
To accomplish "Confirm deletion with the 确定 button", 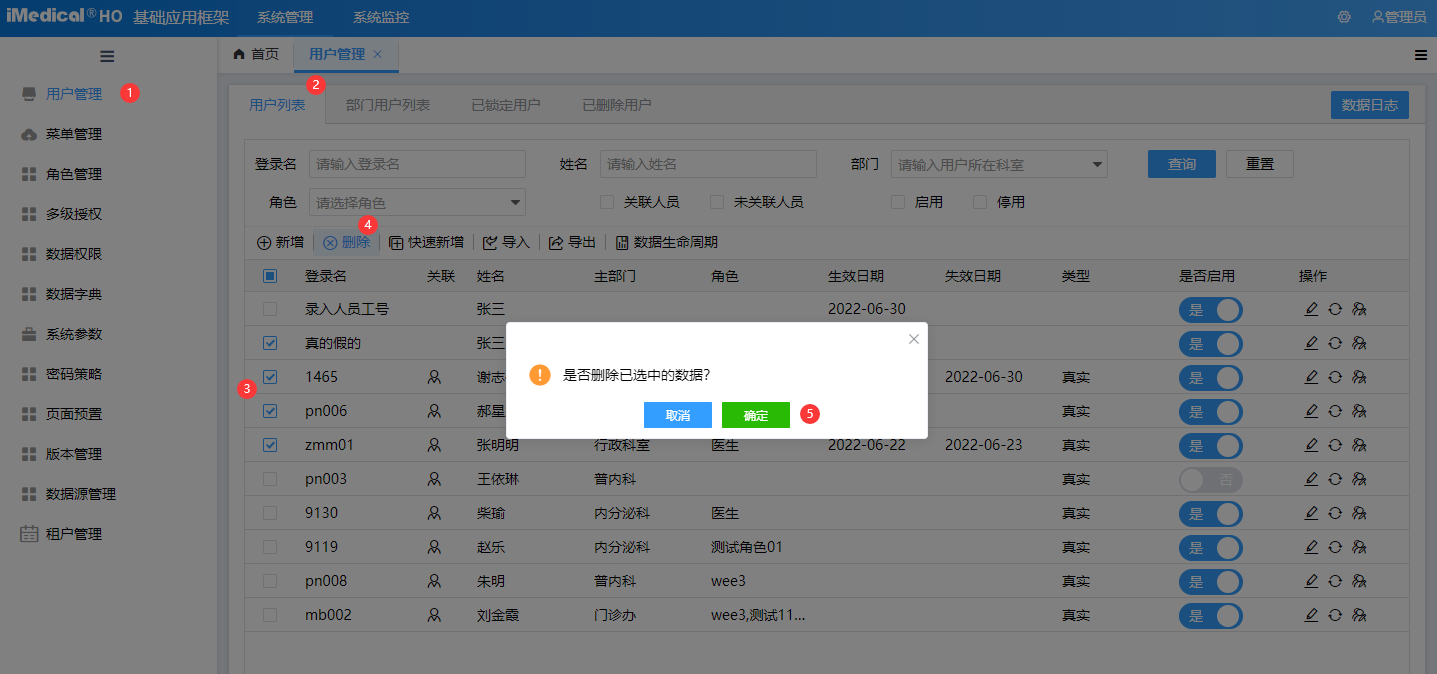I will pos(756,414).
